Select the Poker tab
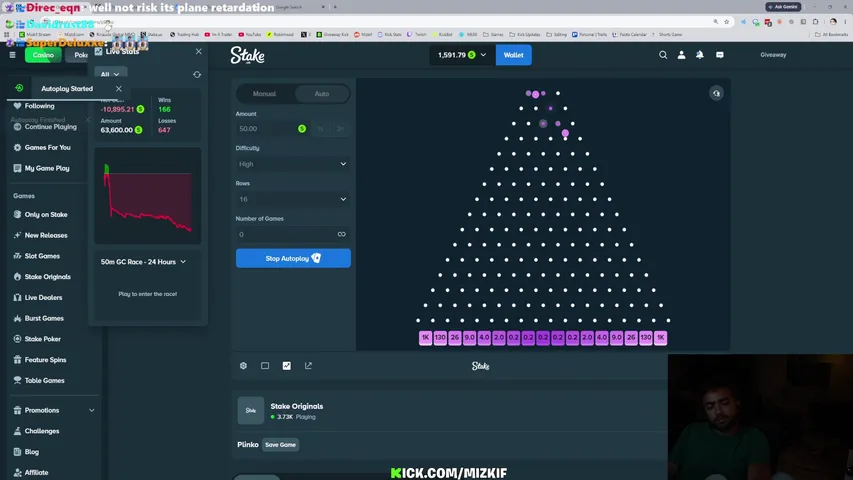Viewport: 853px width, 480px height. [x=80, y=55]
